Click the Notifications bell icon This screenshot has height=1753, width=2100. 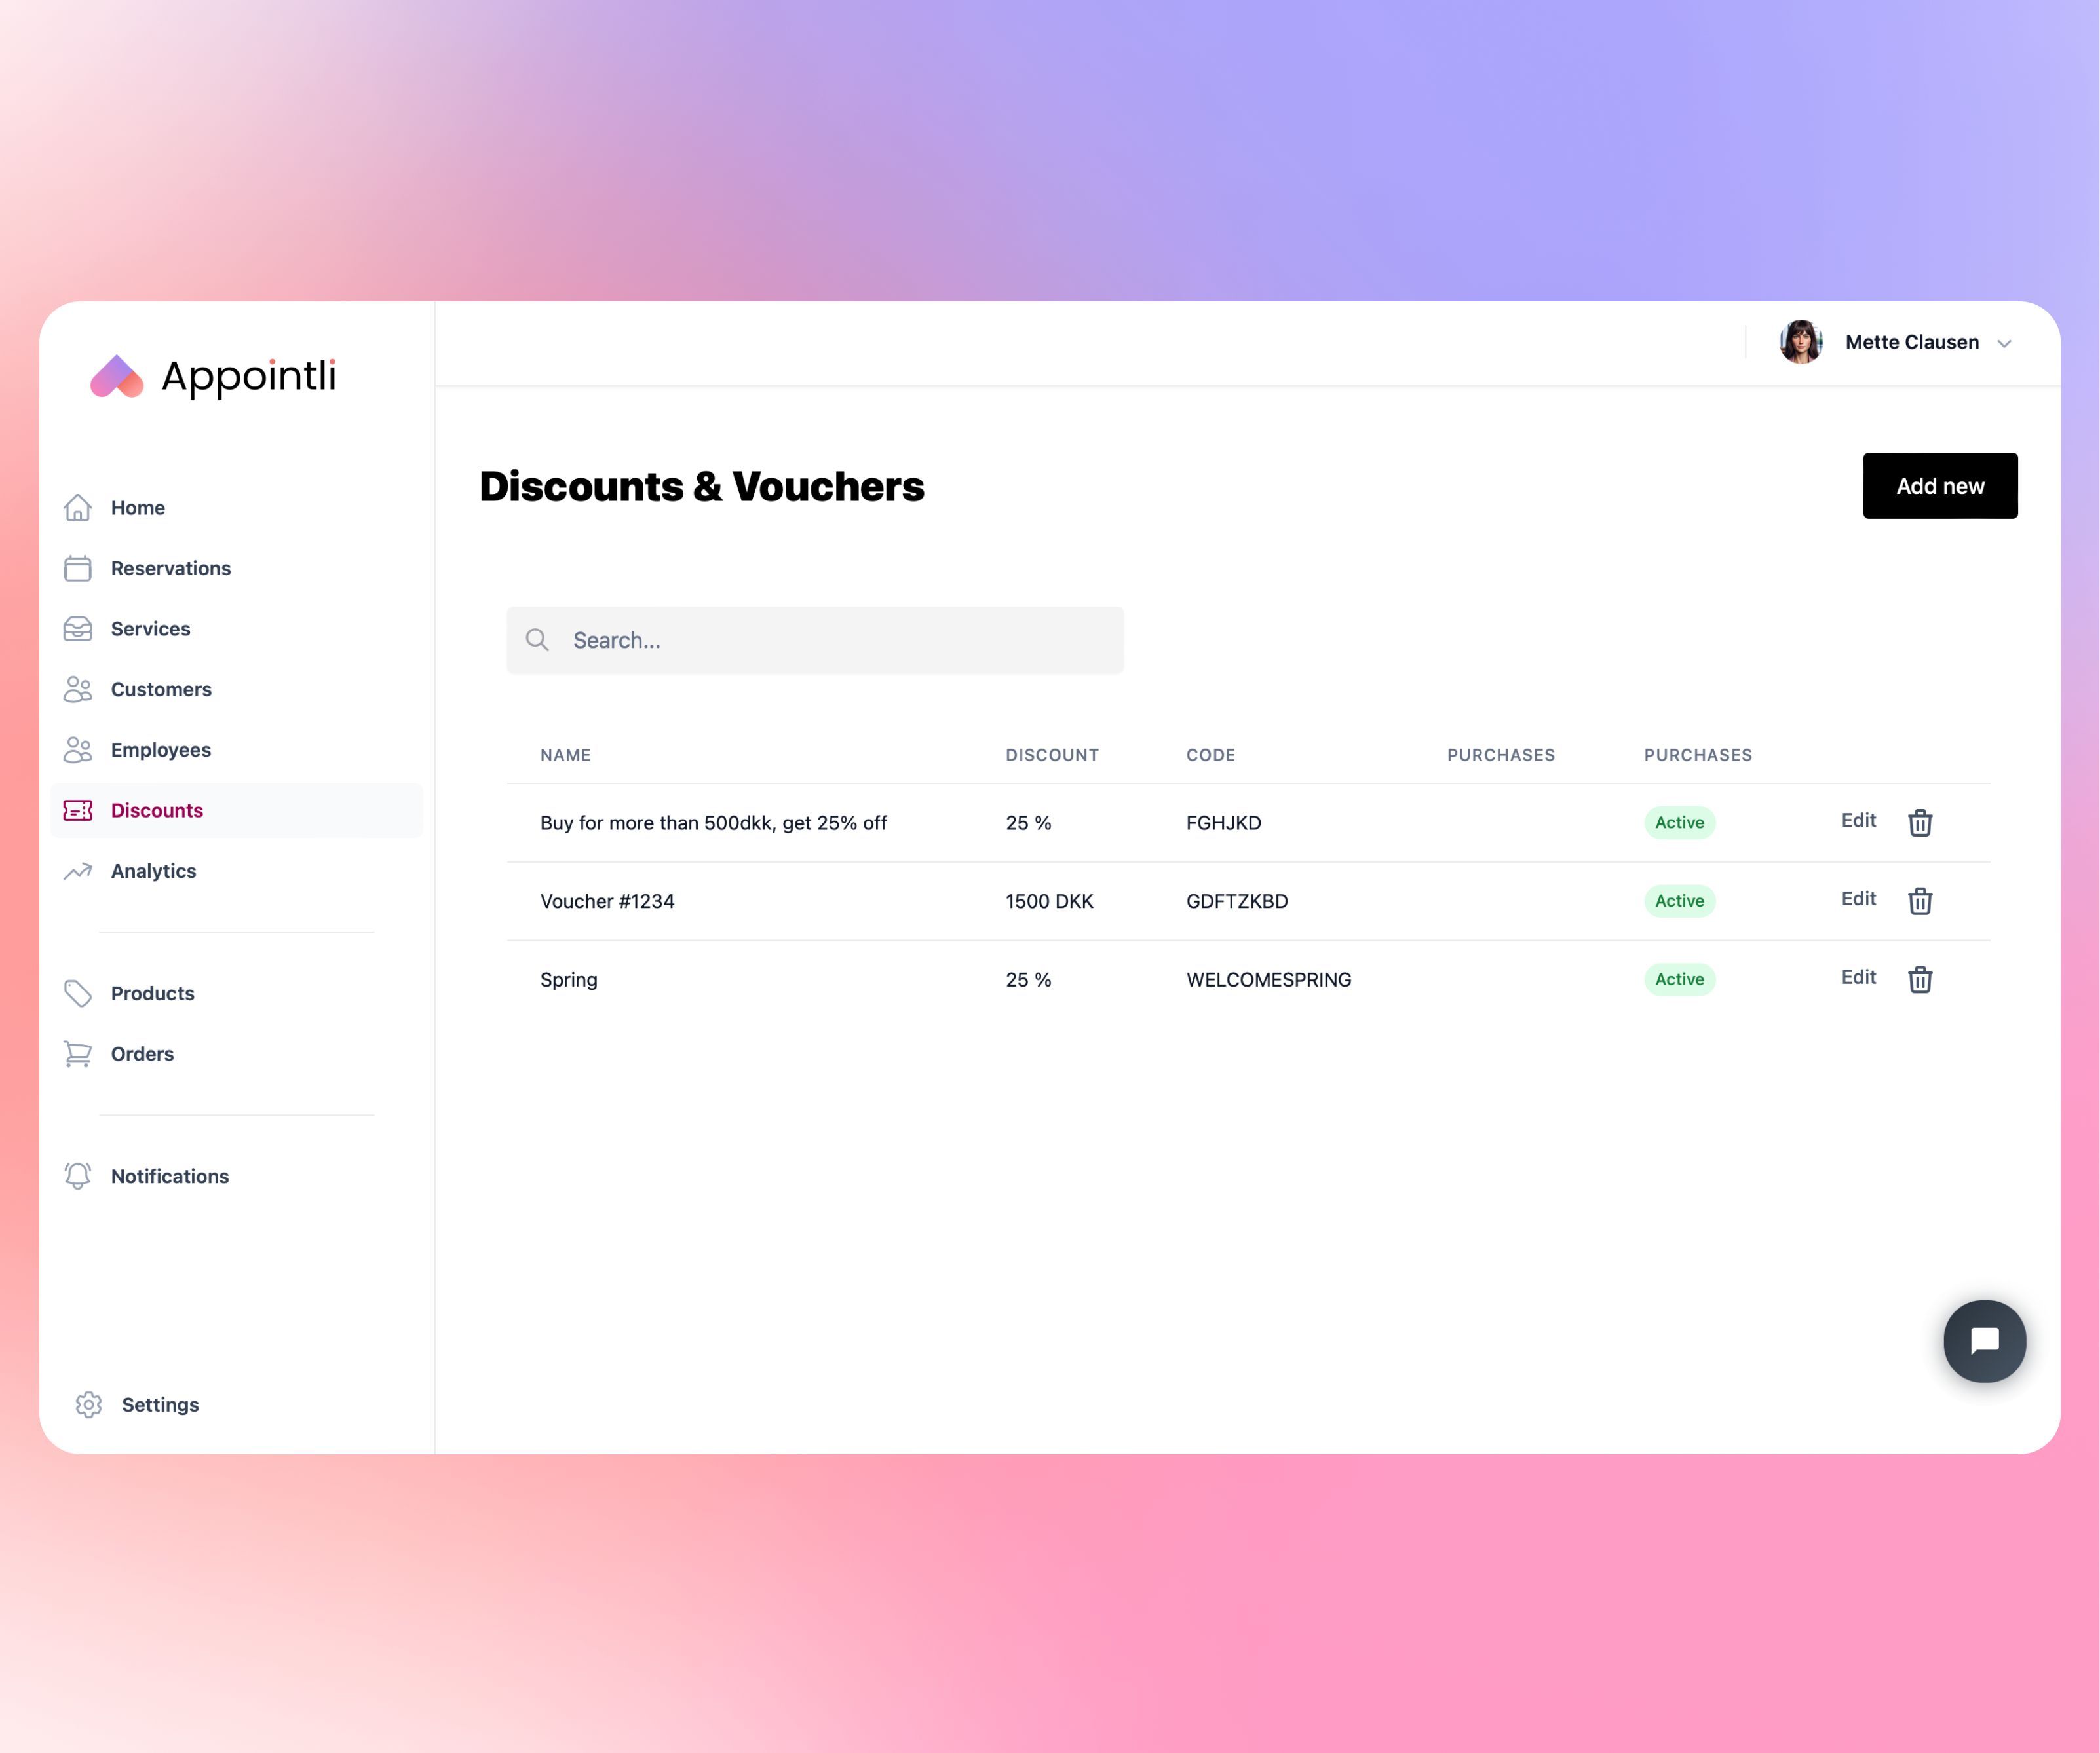(78, 1176)
